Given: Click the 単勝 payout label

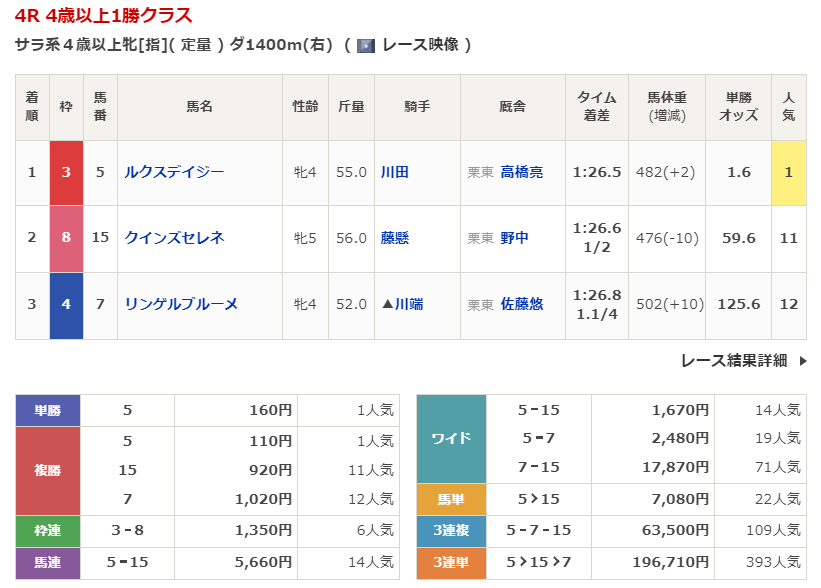Looking at the screenshot, I should point(48,410).
